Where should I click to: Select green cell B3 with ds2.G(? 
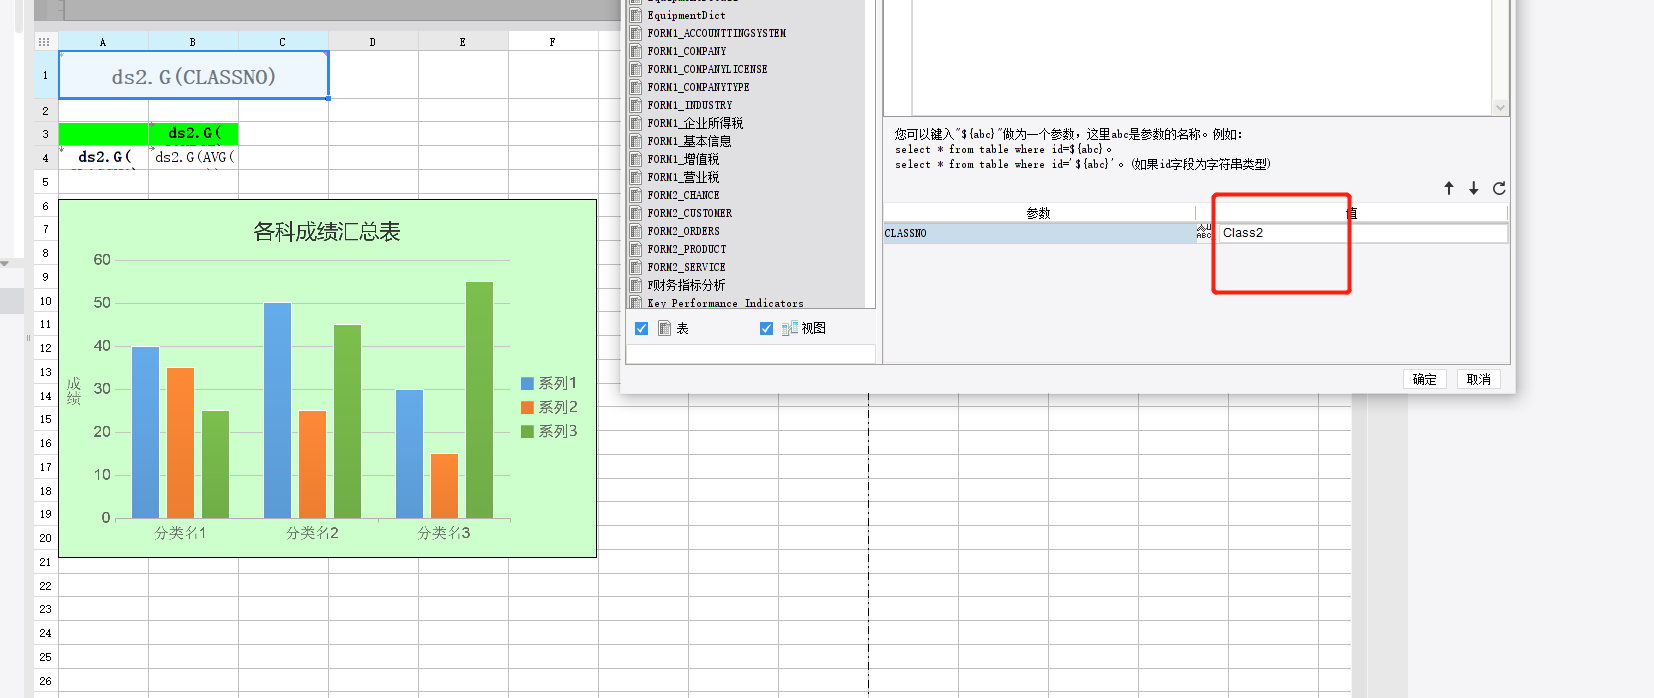(x=193, y=133)
